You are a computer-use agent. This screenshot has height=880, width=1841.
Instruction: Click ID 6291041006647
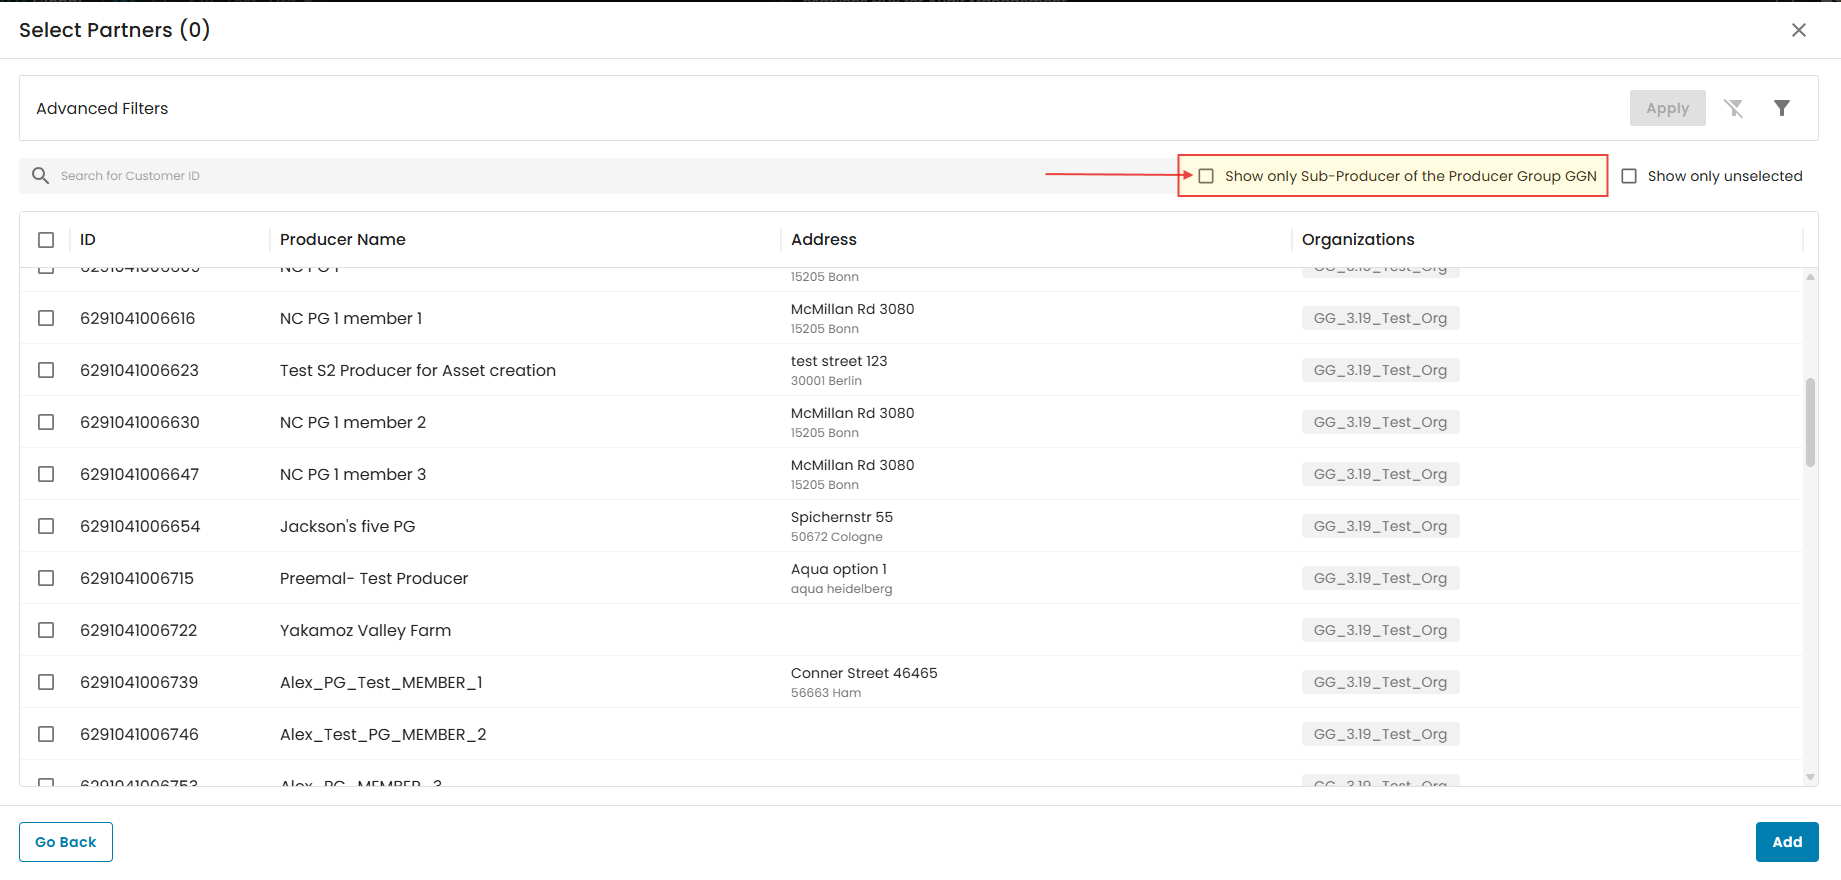click(140, 474)
